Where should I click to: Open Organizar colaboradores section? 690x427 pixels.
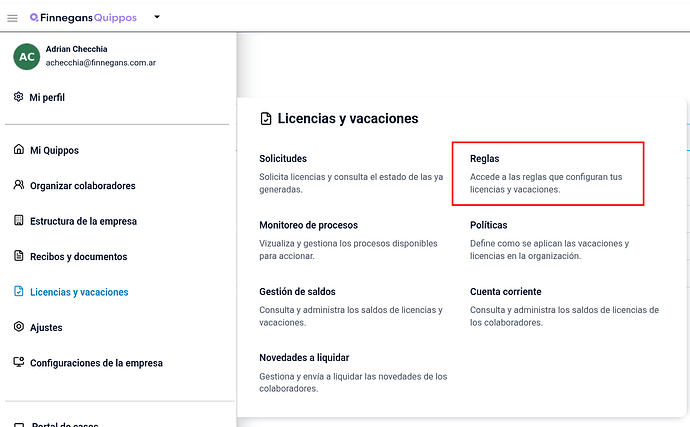[x=83, y=186]
